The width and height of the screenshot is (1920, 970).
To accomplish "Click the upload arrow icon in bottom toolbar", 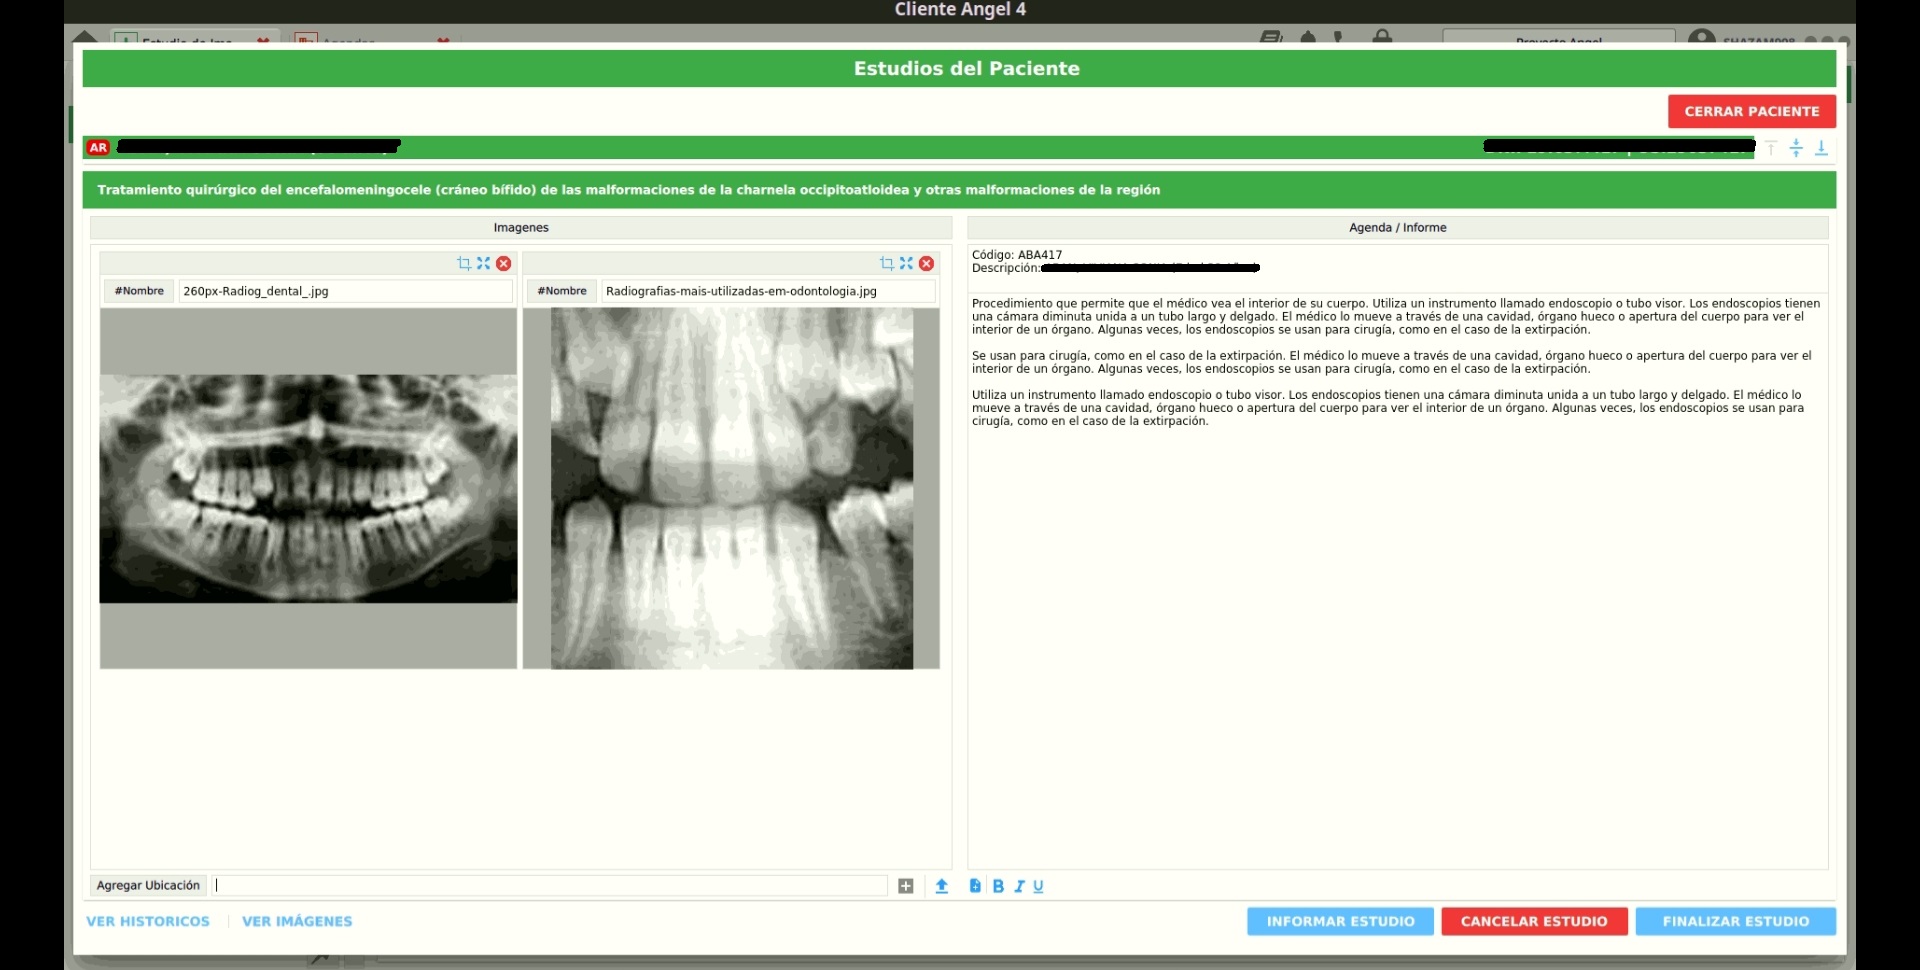I will pos(942,886).
